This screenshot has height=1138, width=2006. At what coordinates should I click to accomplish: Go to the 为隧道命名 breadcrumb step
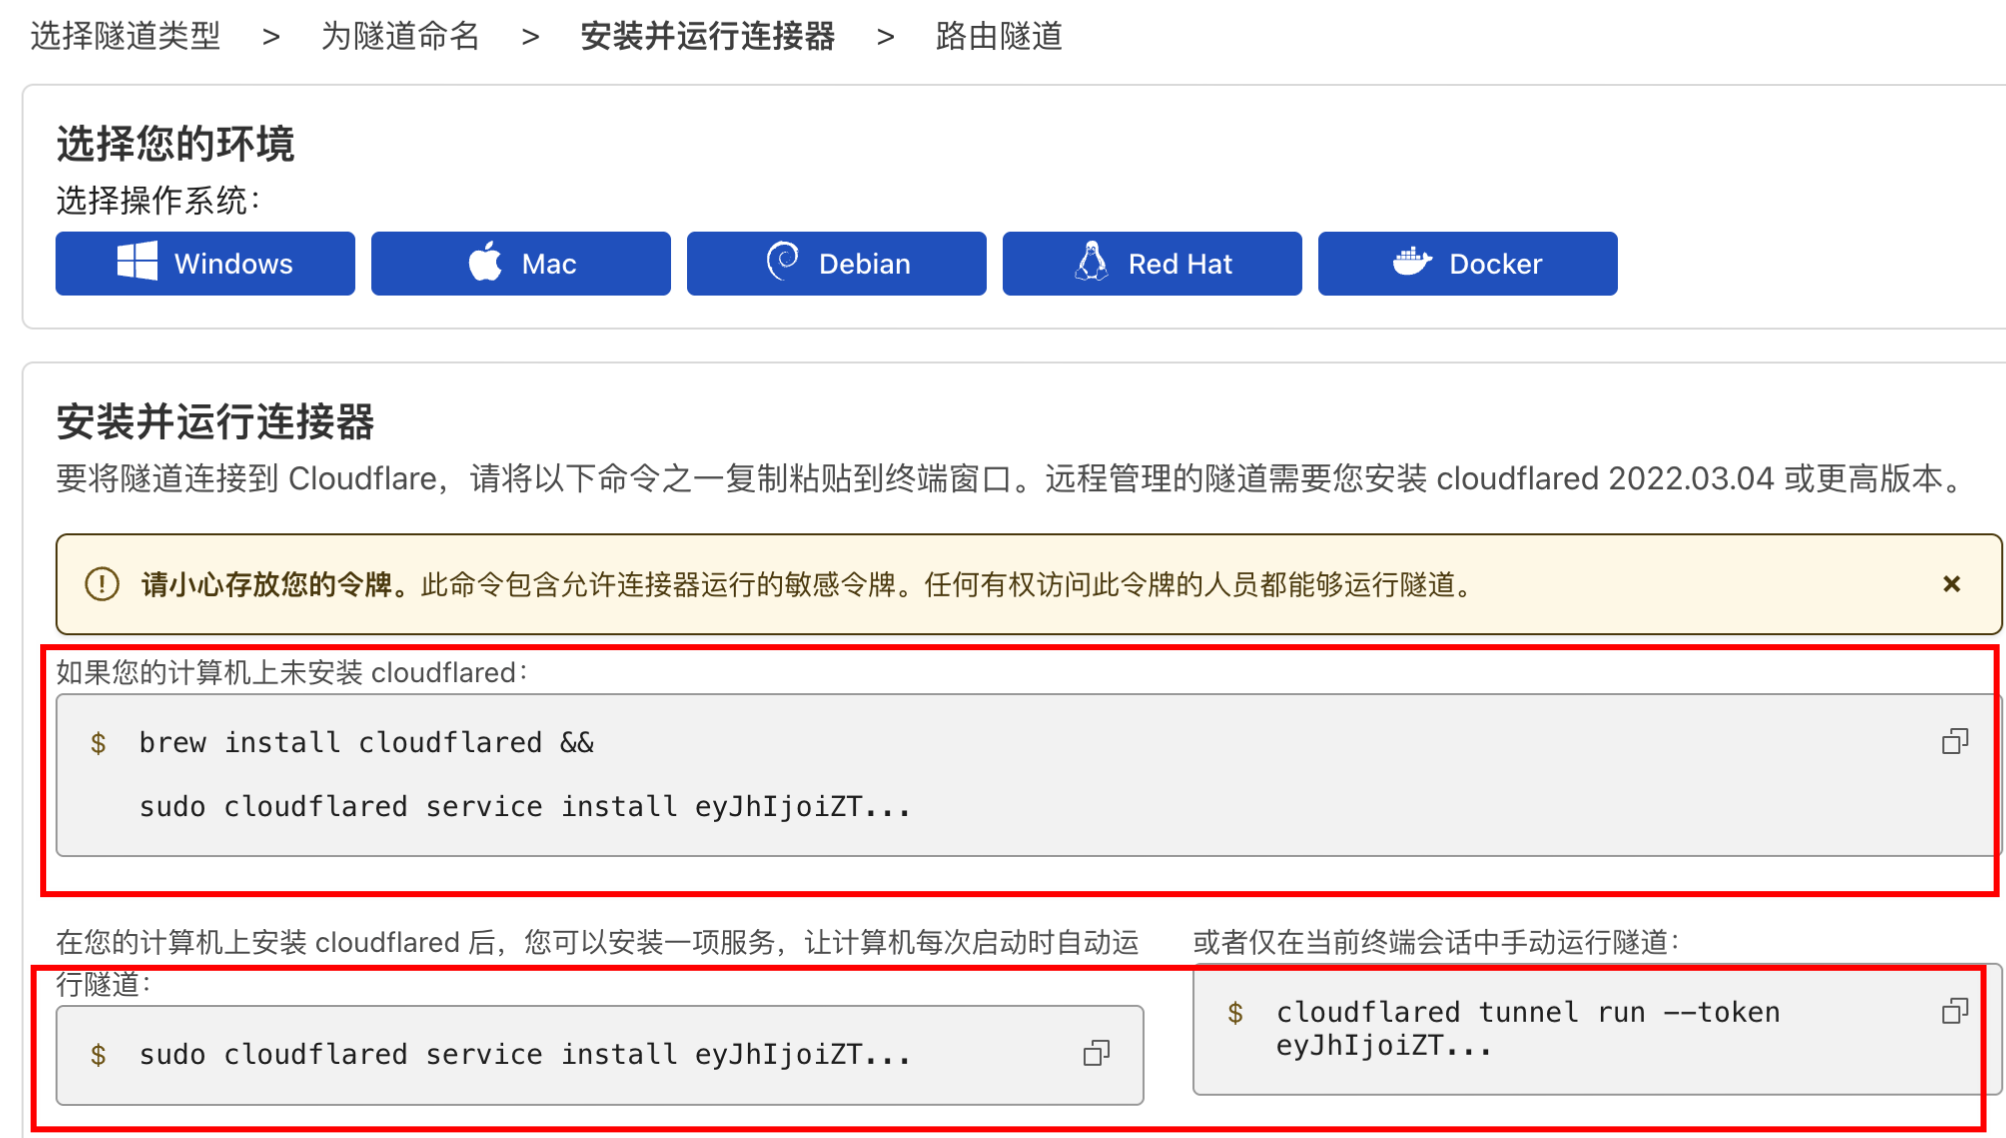click(401, 37)
